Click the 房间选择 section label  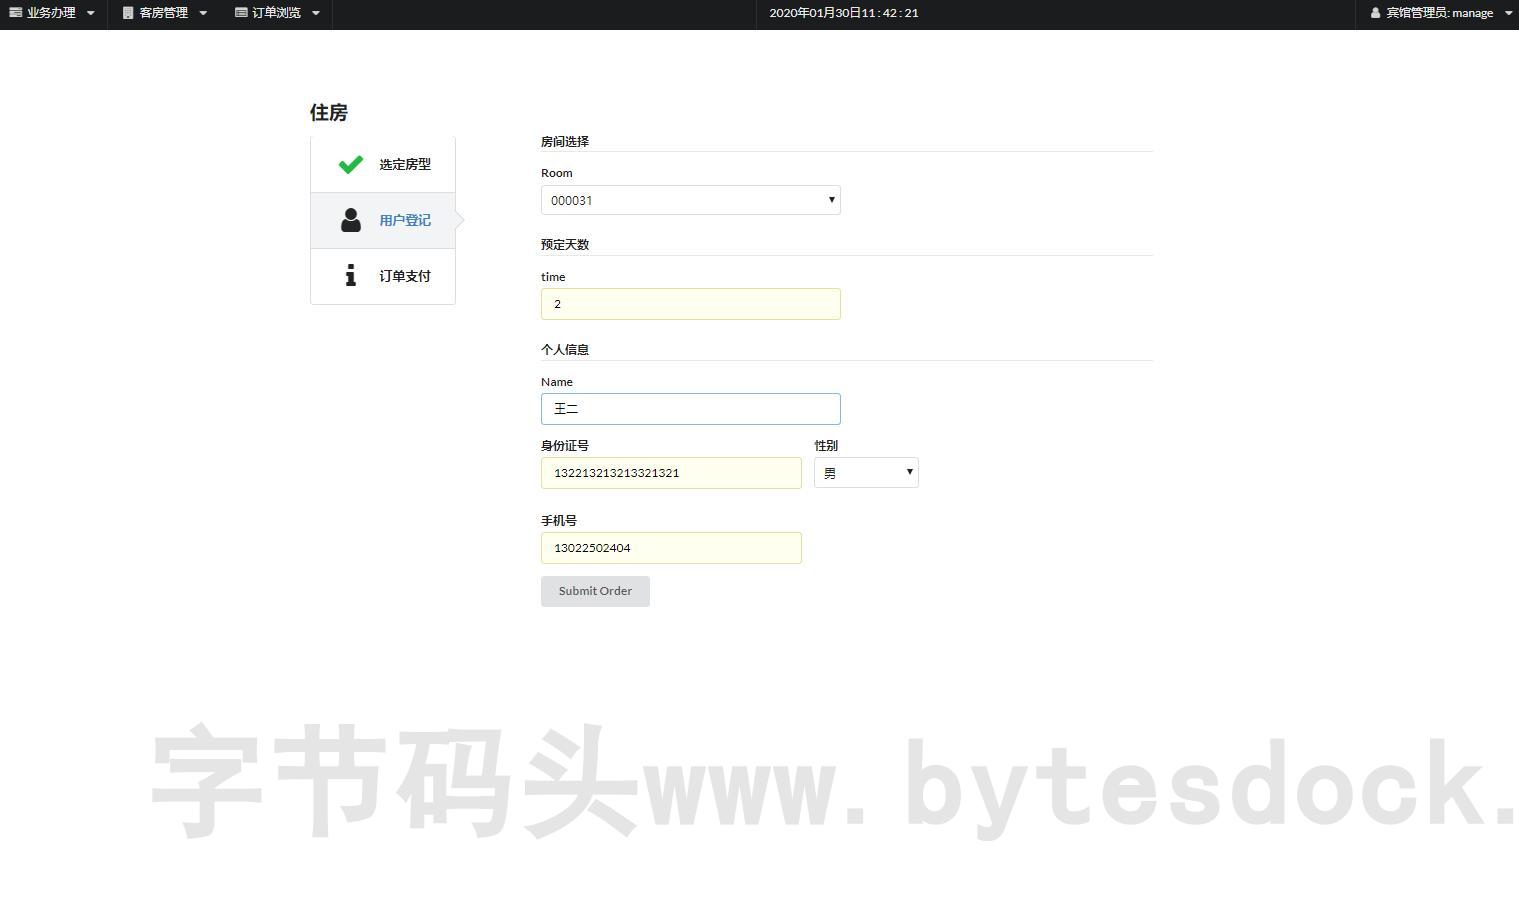(x=565, y=142)
